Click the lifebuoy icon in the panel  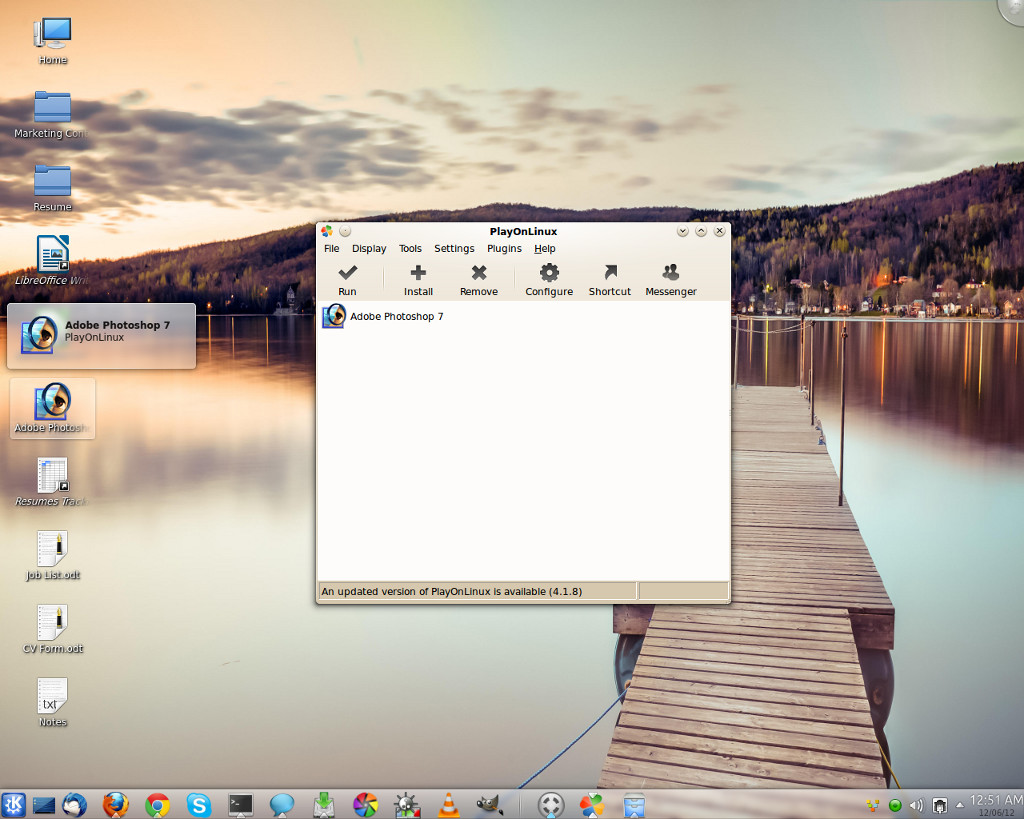click(x=551, y=805)
